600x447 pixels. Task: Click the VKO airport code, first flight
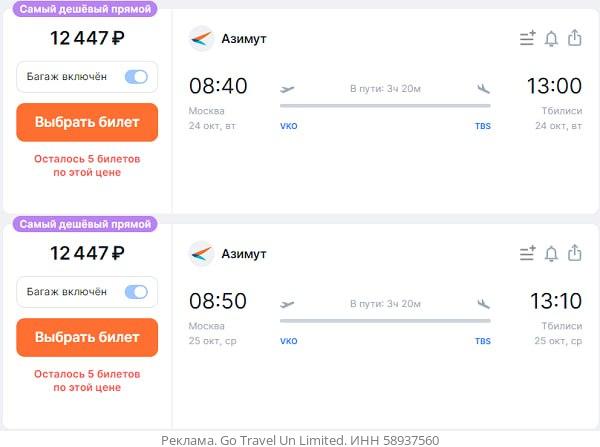point(289,127)
